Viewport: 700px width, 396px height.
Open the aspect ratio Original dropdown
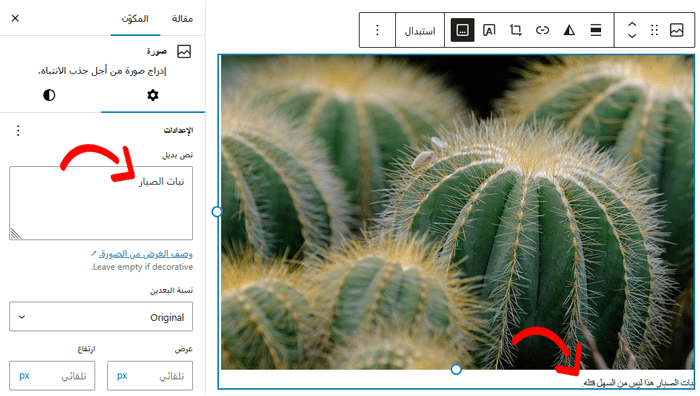pos(101,317)
